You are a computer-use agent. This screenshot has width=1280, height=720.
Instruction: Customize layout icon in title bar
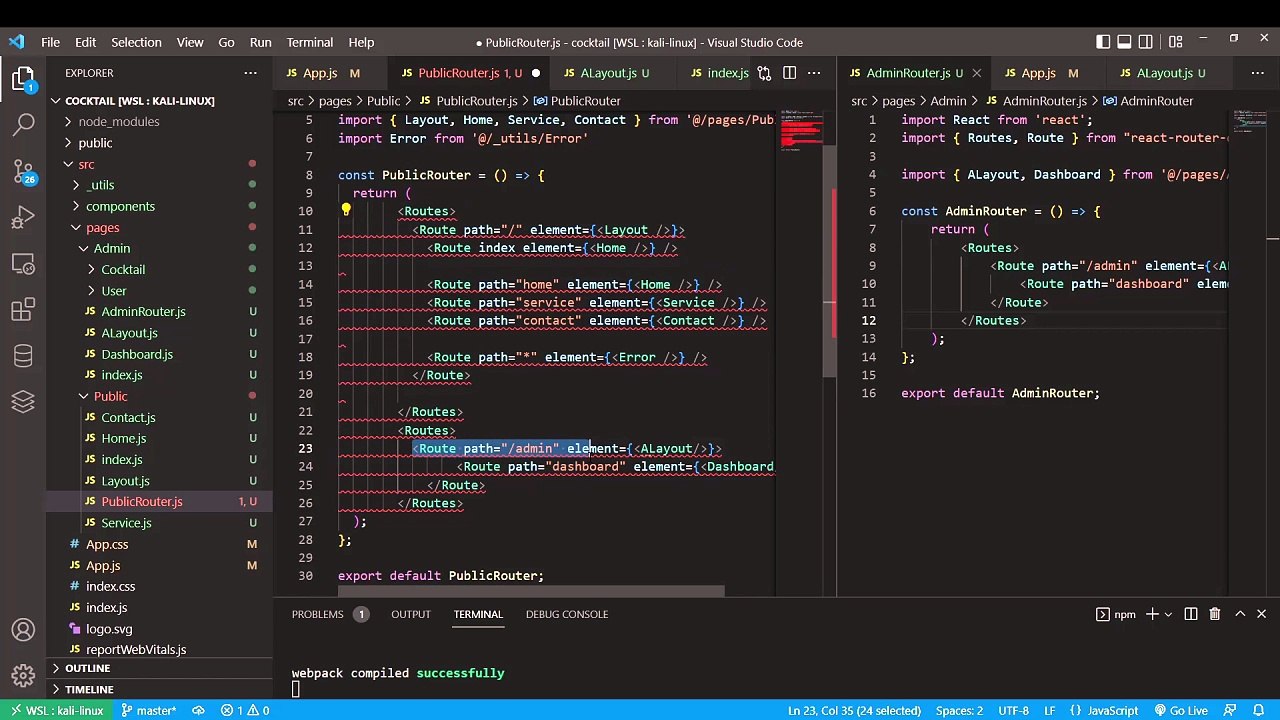1175,42
